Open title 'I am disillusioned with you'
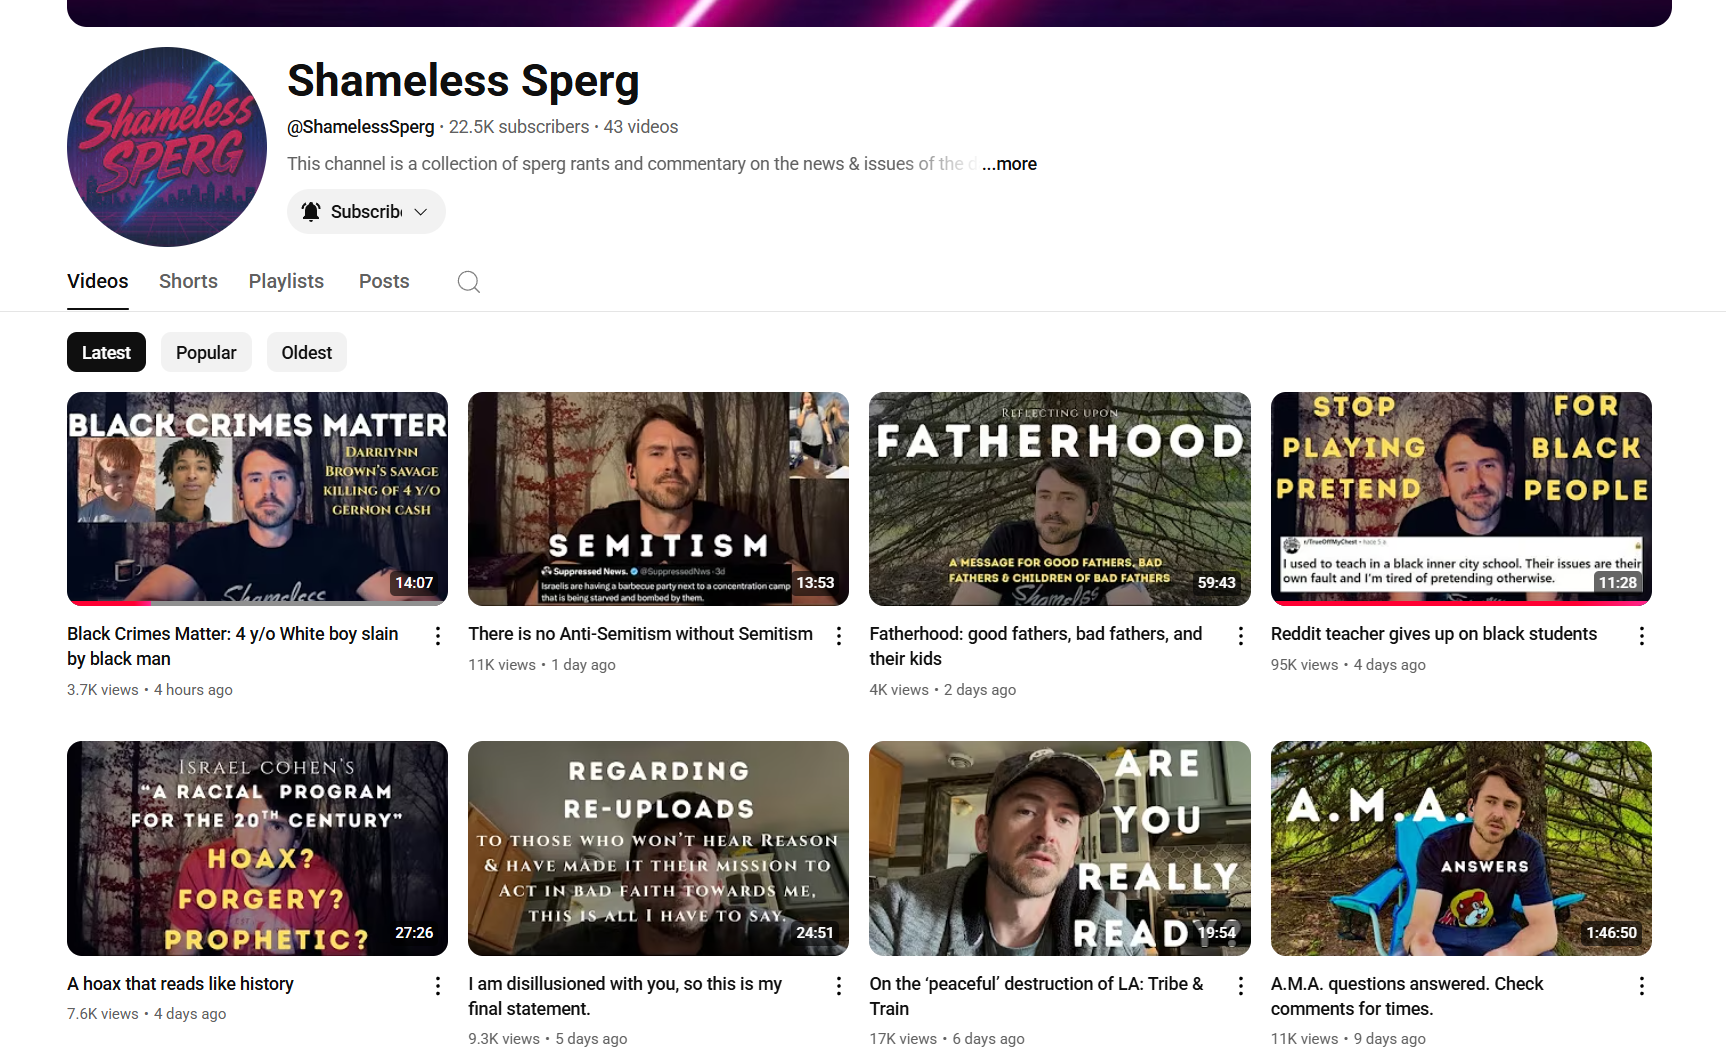The width and height of the screenshot is (1726, 1050). 625,996
